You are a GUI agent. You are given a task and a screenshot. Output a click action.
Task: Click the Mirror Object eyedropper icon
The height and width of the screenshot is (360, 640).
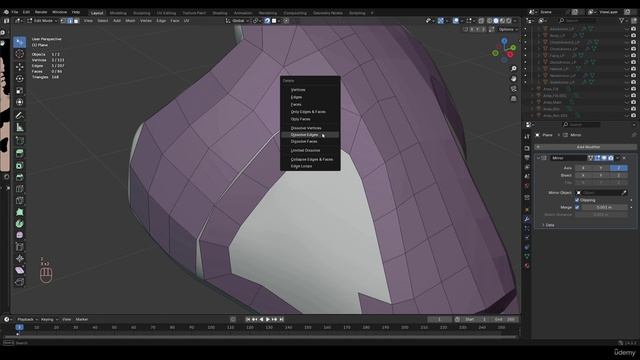(624, 193)
